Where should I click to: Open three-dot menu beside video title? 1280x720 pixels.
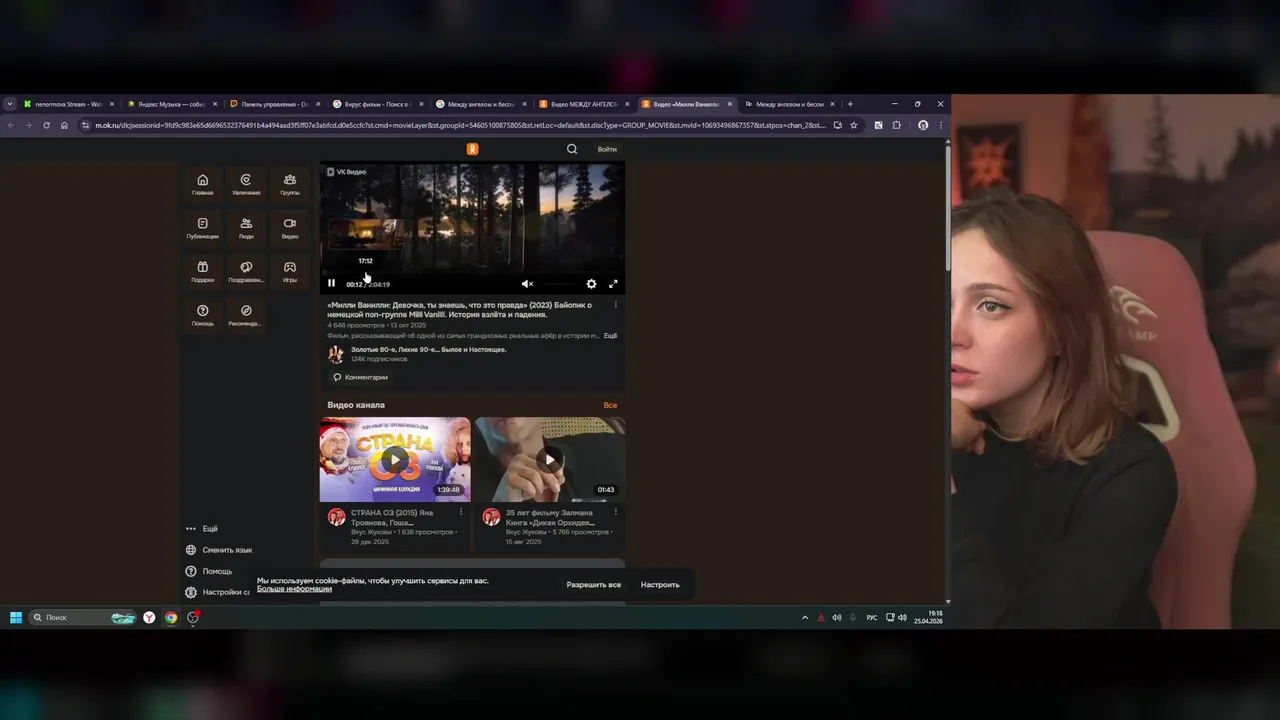tap(615, 305)
